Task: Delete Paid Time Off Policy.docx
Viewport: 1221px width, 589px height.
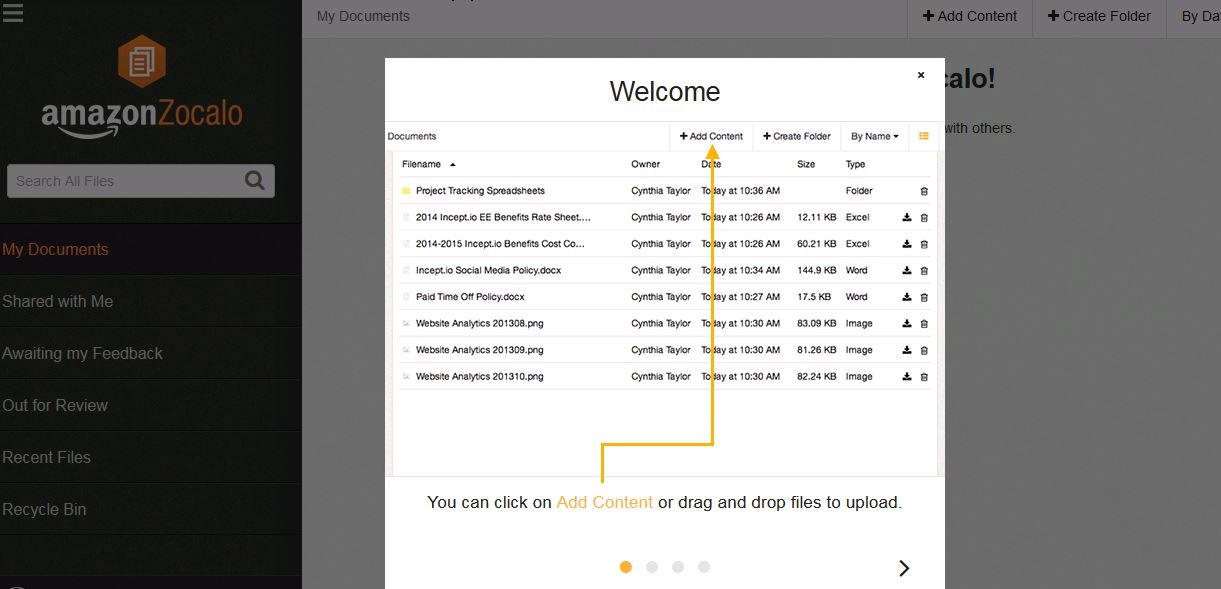Action: [x=924, y=297]
